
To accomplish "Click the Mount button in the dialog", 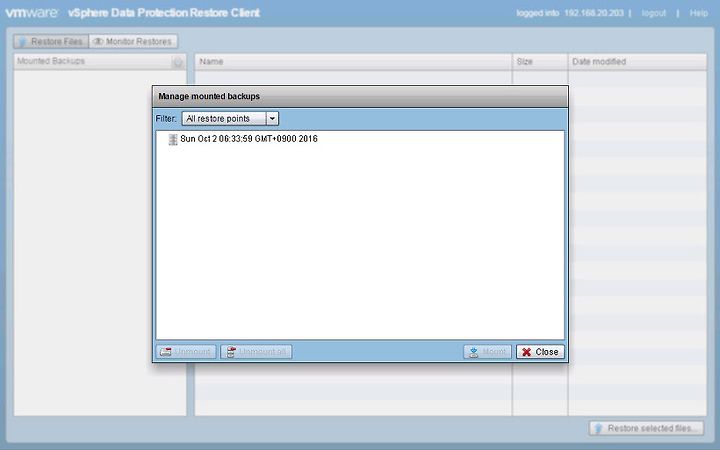I will [487, 352].
